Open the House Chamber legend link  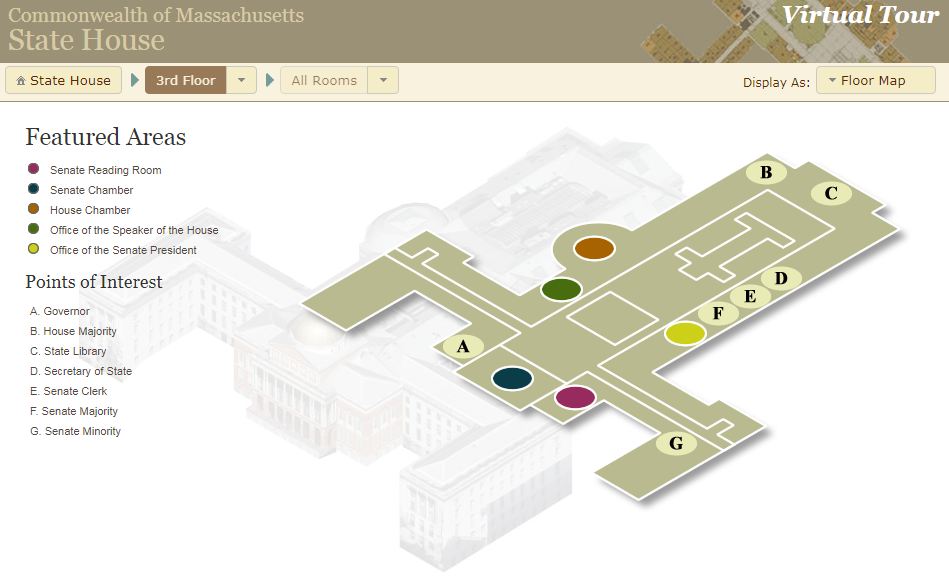click(90, 210)
